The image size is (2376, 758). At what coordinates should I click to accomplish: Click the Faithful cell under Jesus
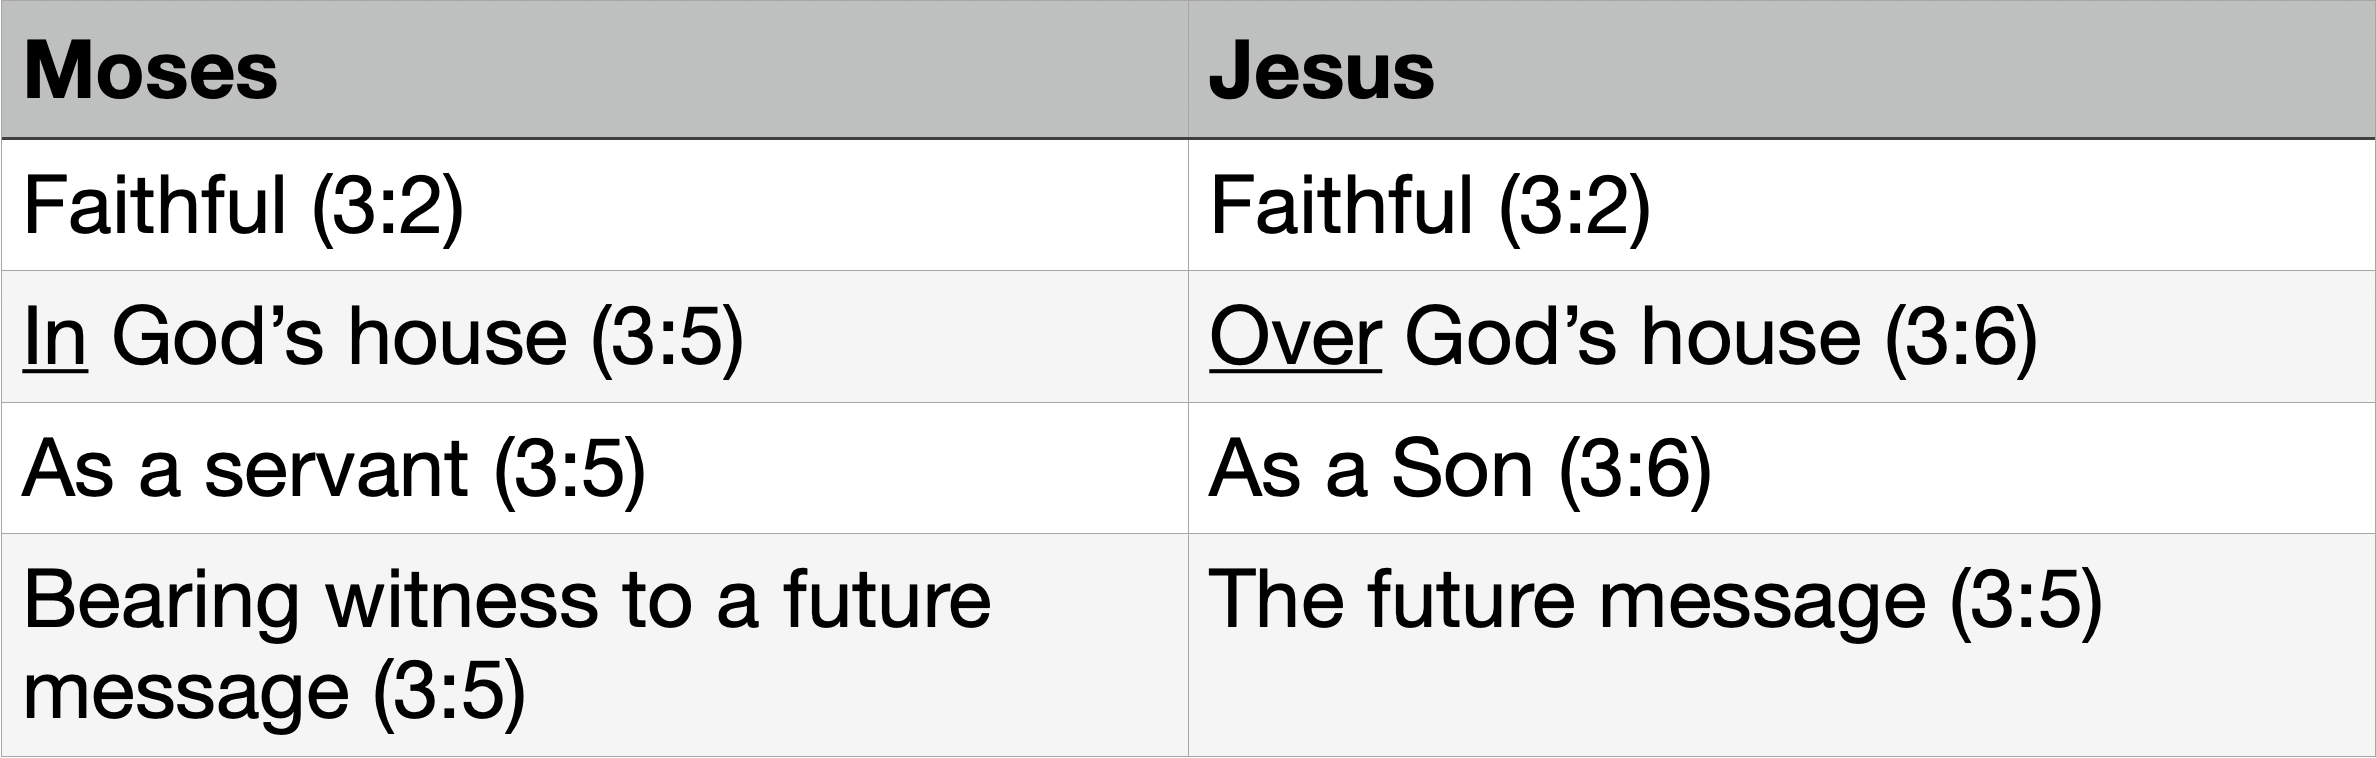(1782, 204)
